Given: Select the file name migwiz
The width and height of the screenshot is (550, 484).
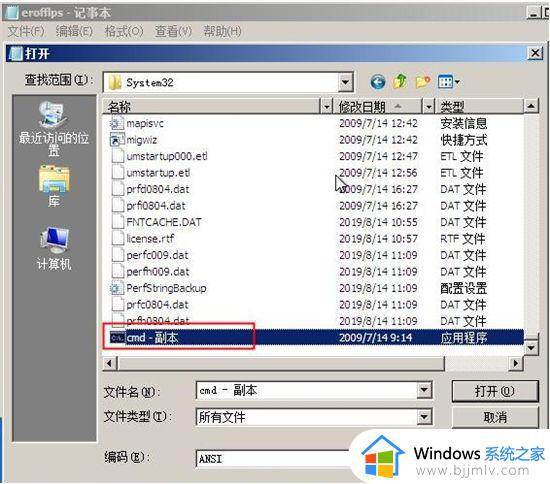Looking at the screenshot, I should [x=142, y=140].
